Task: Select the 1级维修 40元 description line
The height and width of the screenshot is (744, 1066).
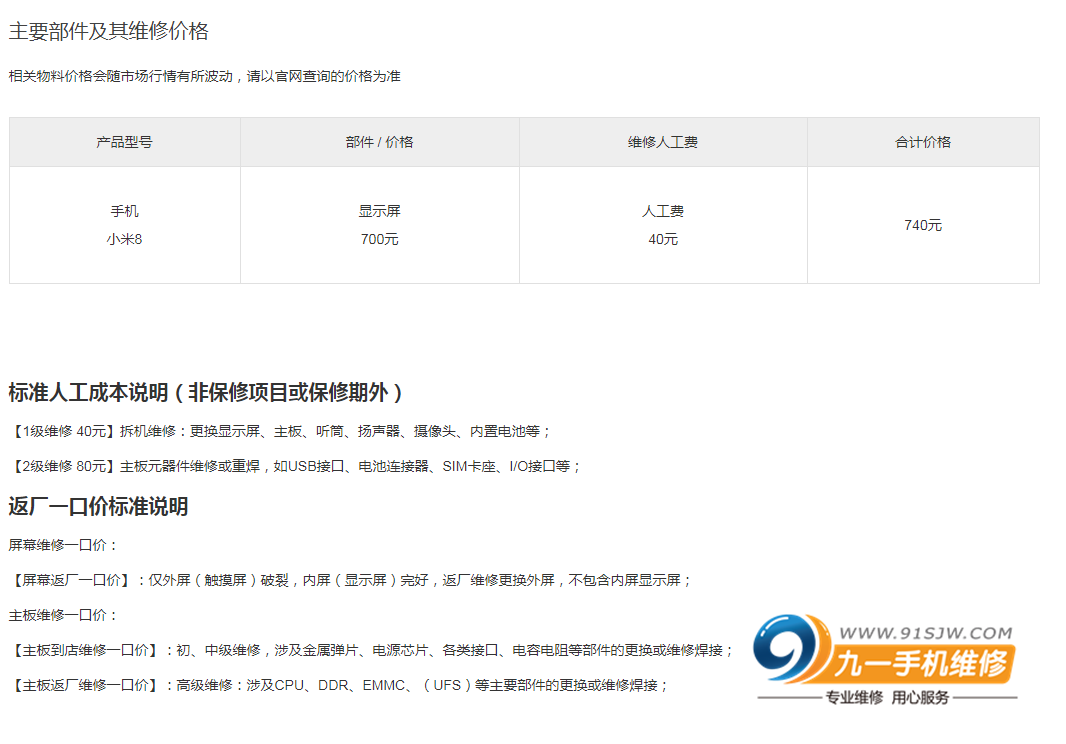Action: (x=279, y=431)
